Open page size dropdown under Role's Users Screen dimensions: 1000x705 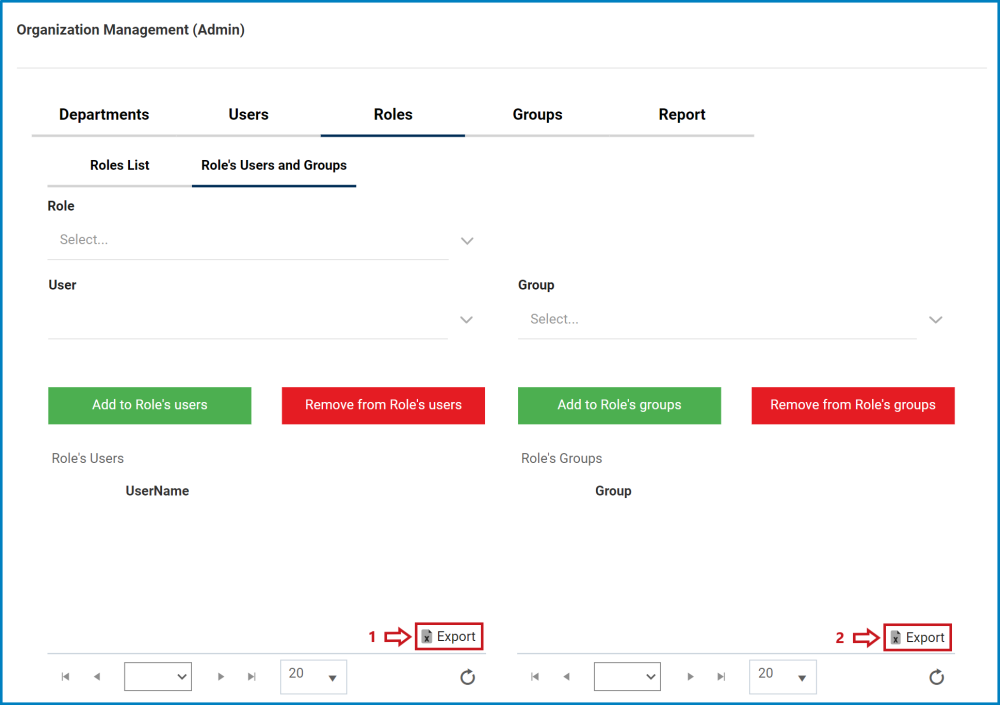(x=313, y=676)
